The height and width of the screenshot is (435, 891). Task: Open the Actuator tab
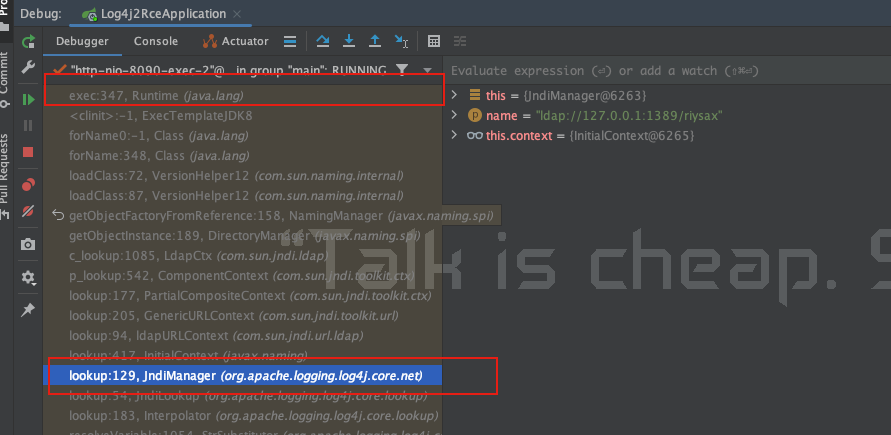236,41
